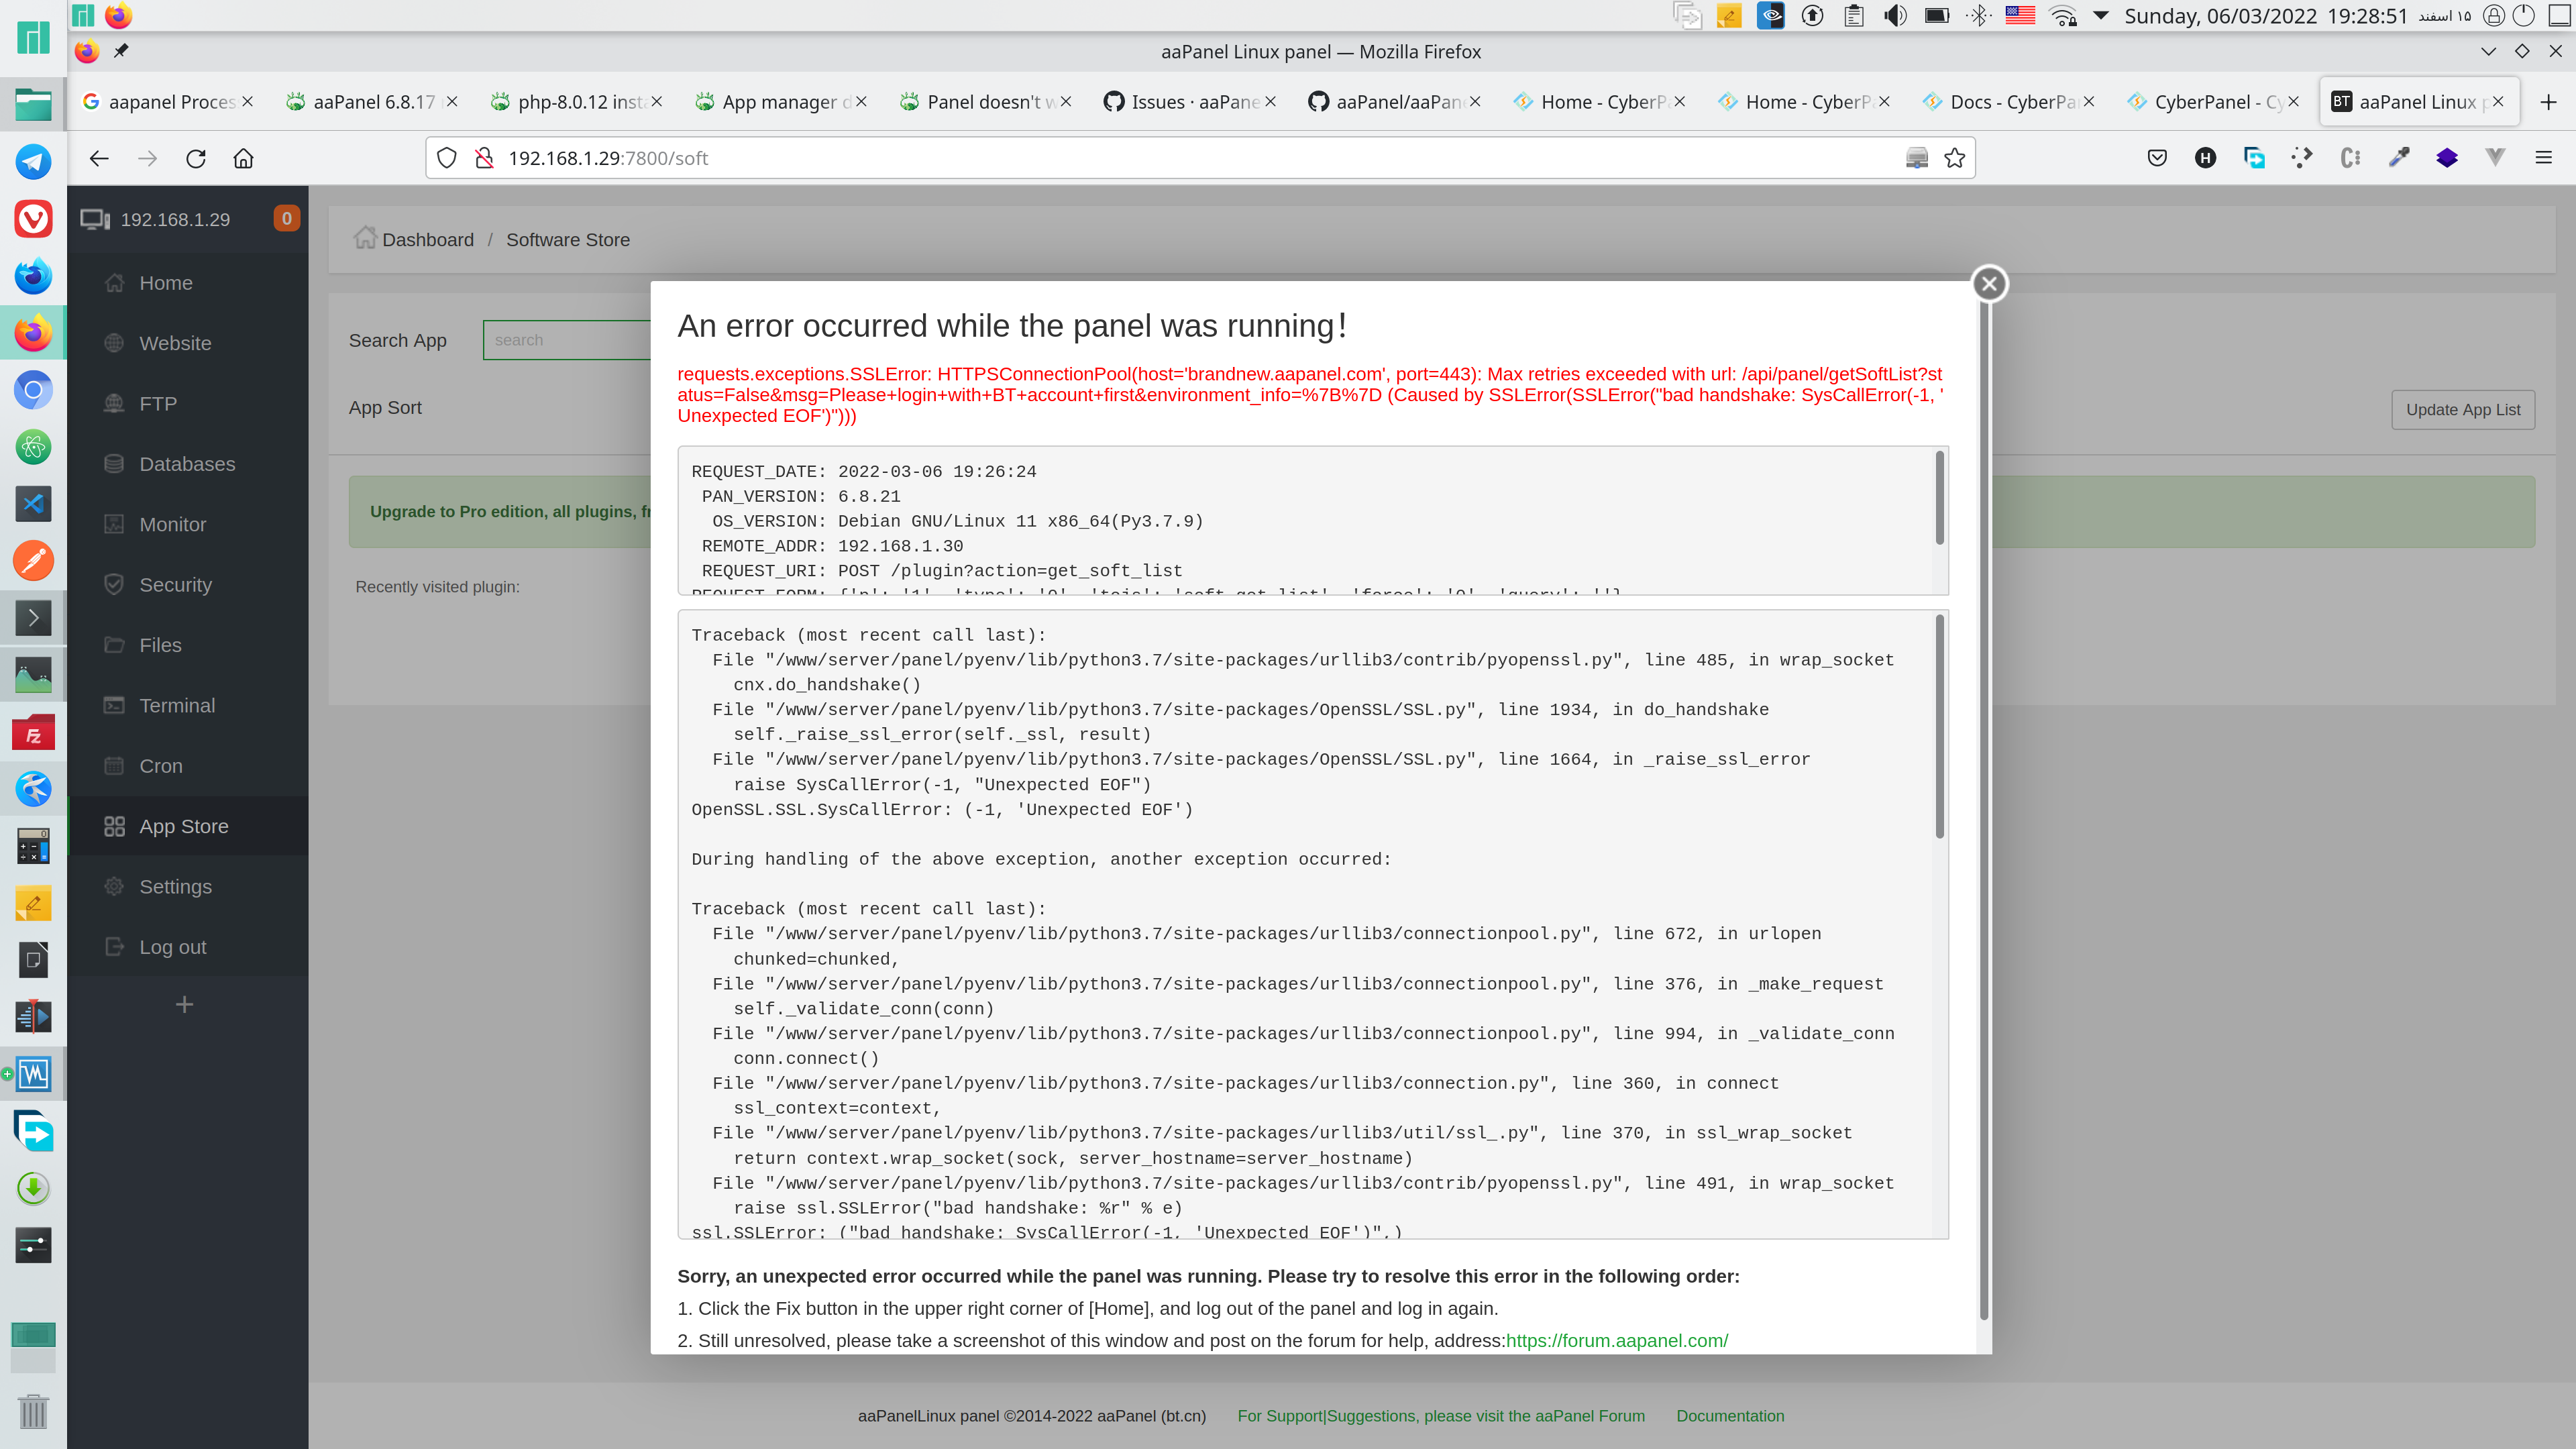2576x1449 pixels.
Task: Open the forum.aapanel.com link
Action: [x=1616, y=1341]
